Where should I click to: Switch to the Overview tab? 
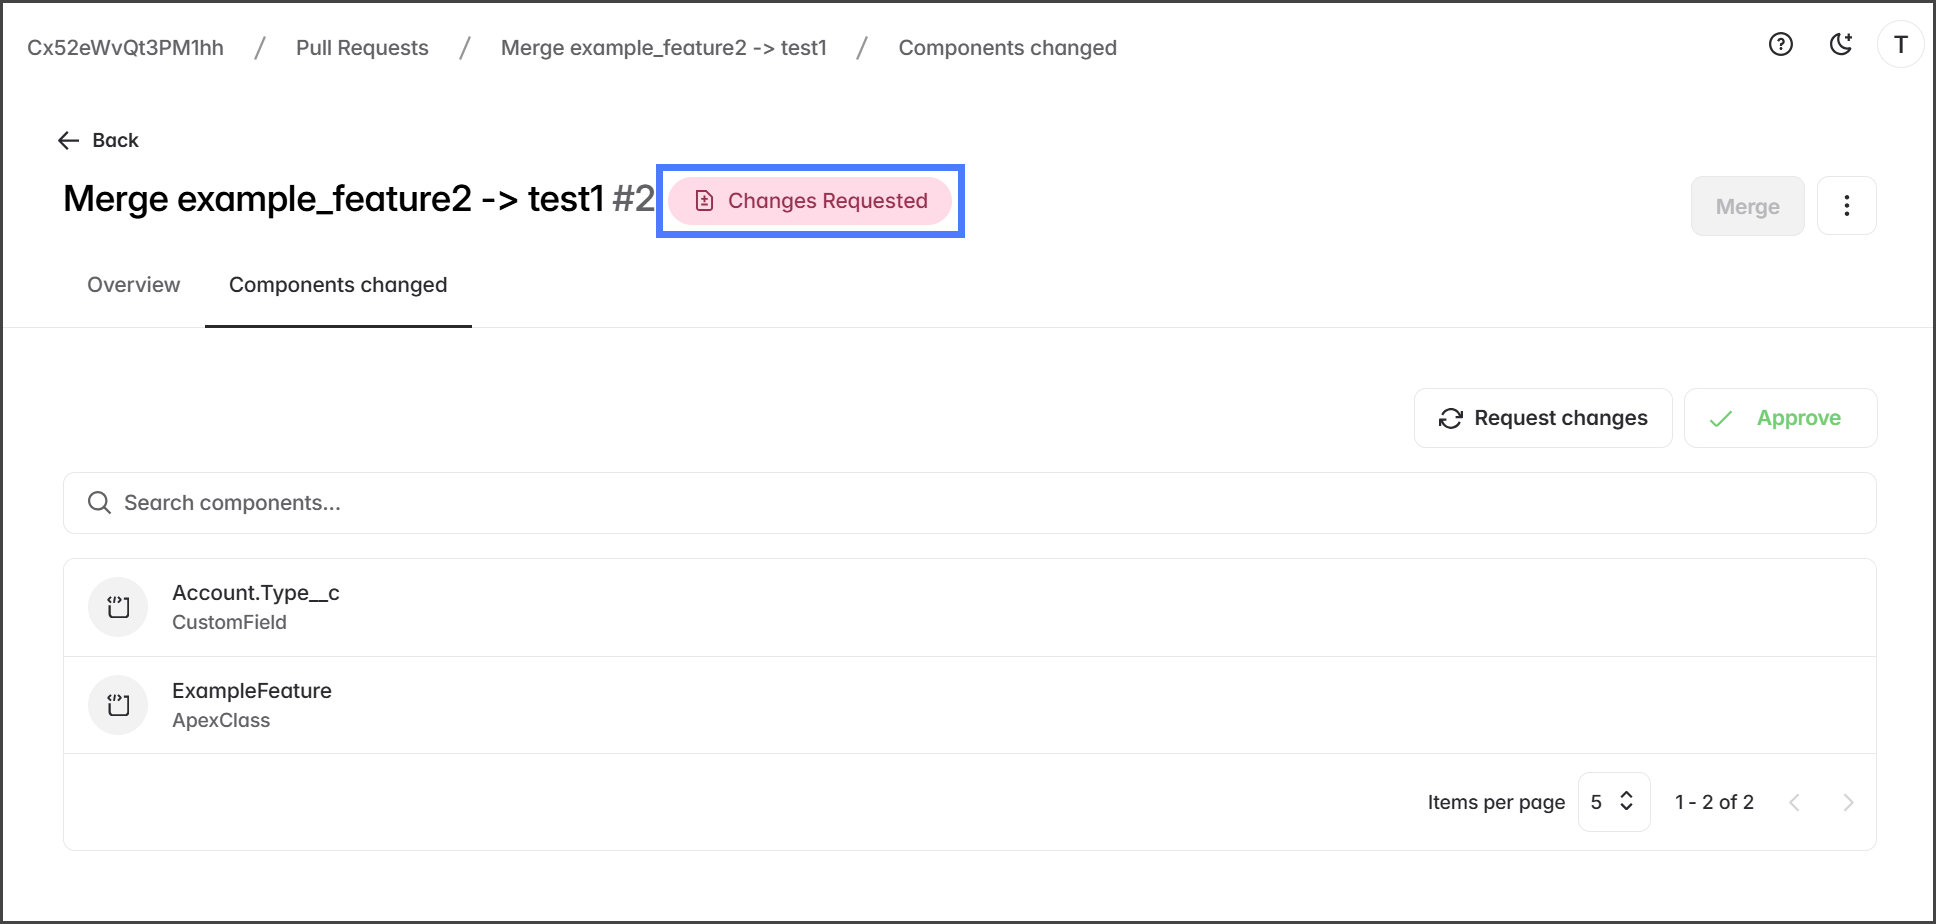[x=134, y=285]
